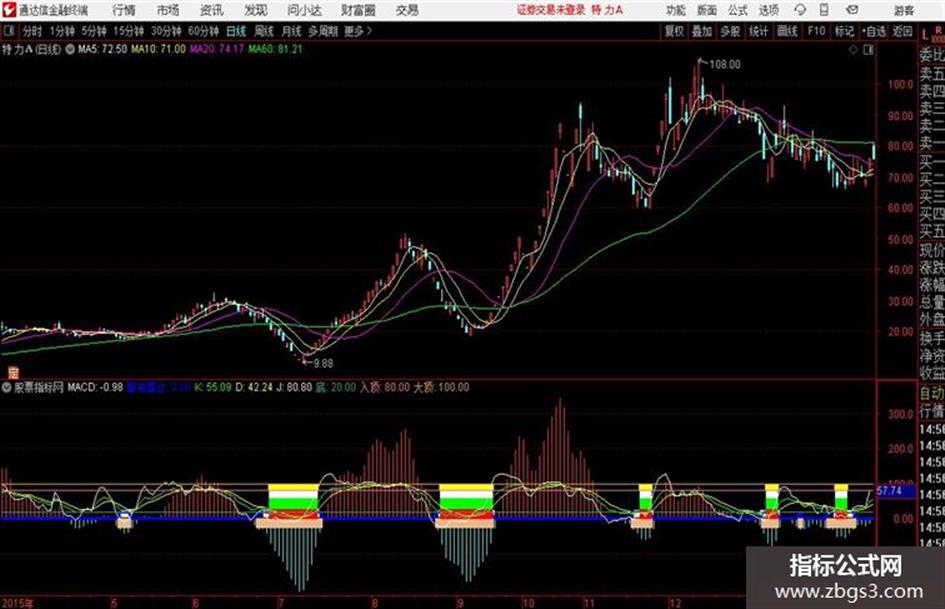This screenshot has height=609, width=945.
Task: Click the 标记 mark button
Action: pyautogui.click(x=844, y=31)
